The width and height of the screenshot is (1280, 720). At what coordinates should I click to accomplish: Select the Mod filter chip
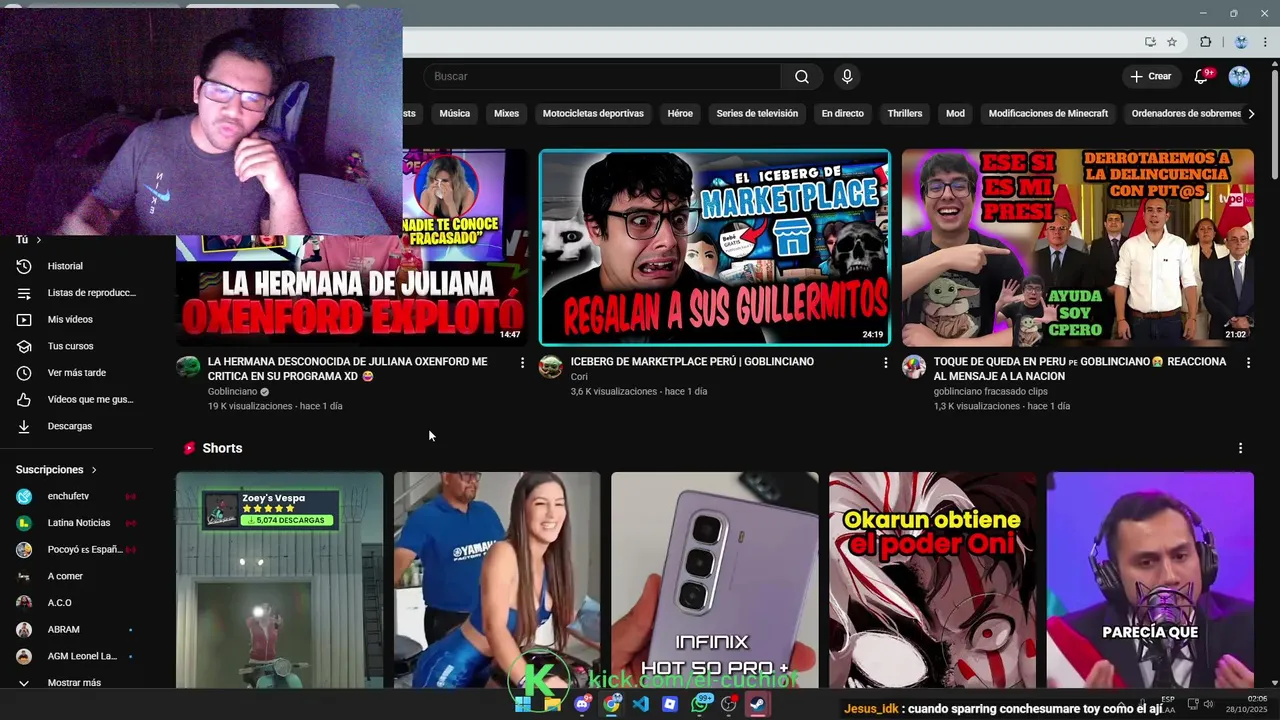click(x=955, y=114)
